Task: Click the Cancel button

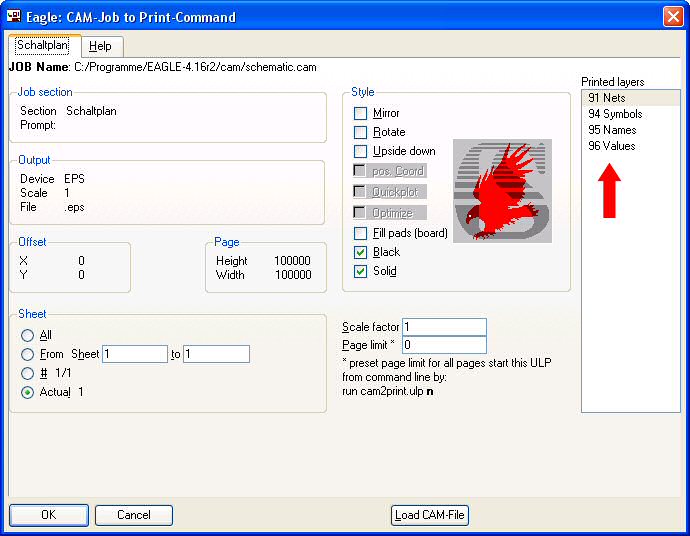Action: pyautogui.click(x=133, y=515)
